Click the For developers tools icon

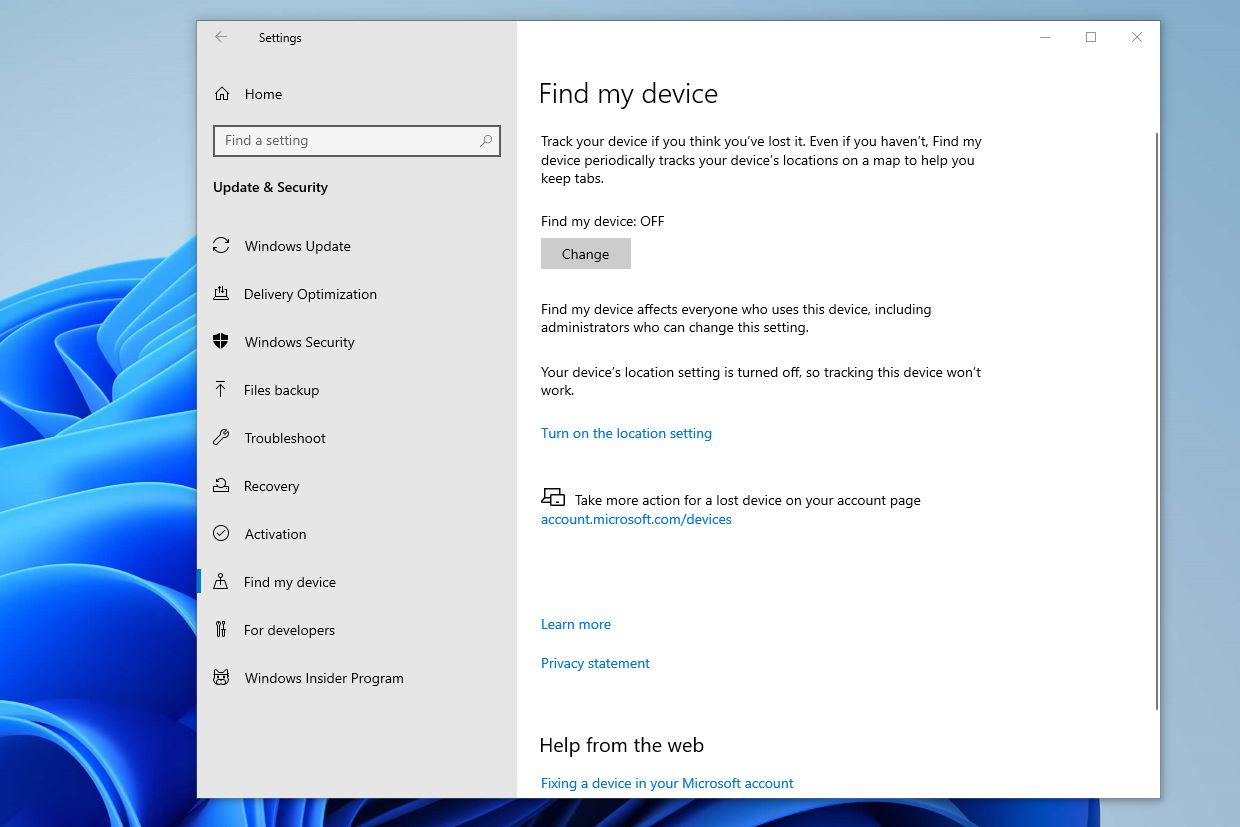click(221, 630)
